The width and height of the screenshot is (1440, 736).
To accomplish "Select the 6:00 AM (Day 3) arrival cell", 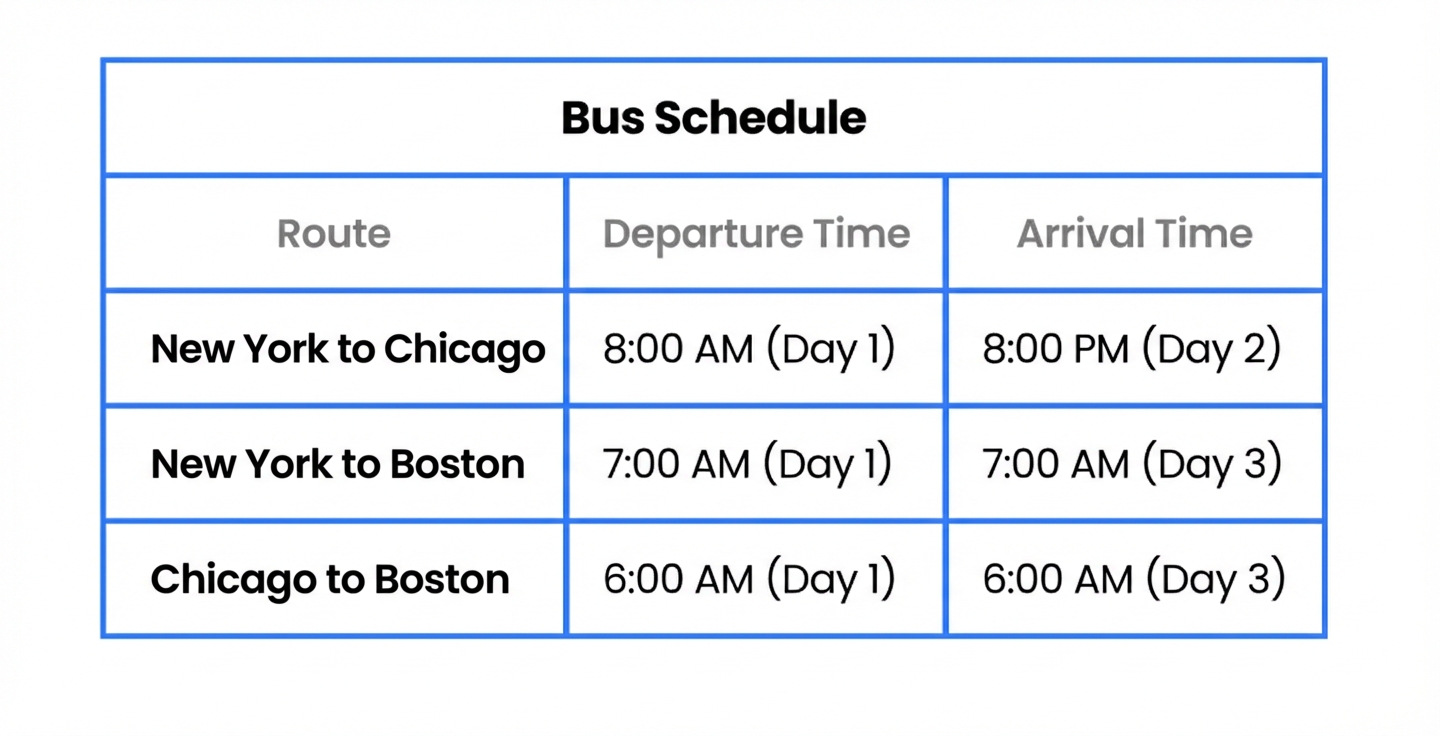I will pos(1134,579).
